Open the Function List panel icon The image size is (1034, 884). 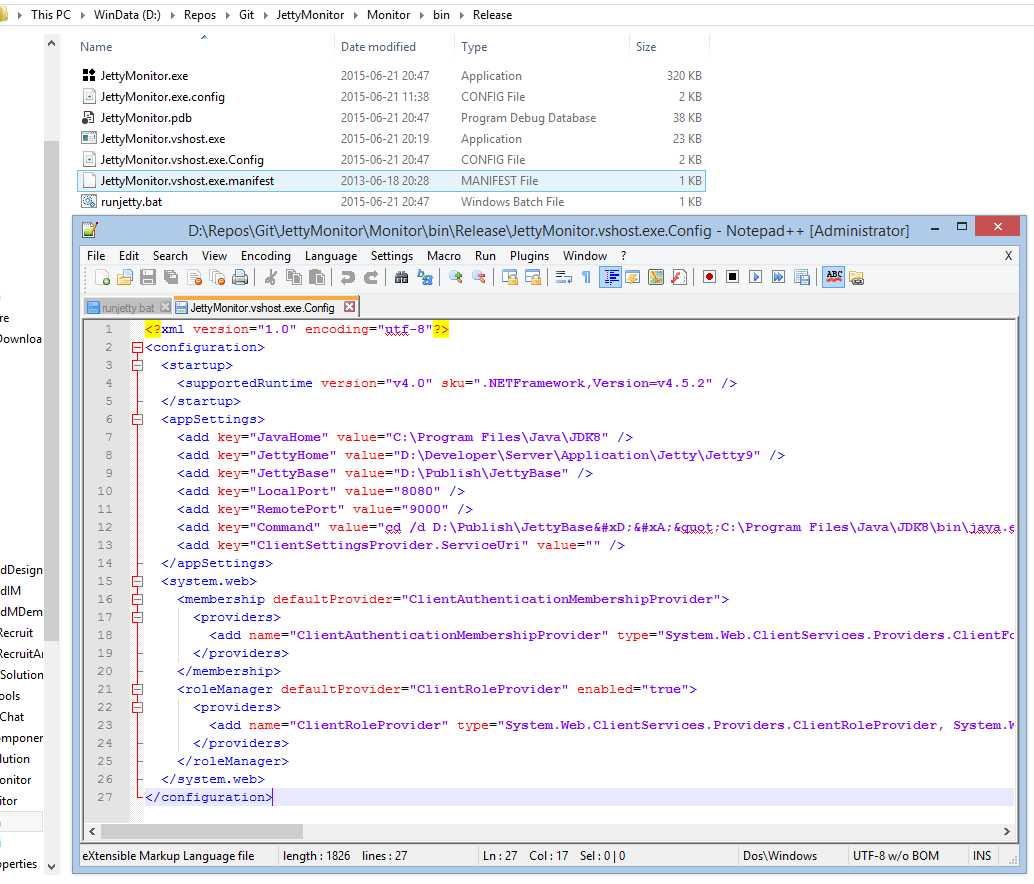pos(679,278)
